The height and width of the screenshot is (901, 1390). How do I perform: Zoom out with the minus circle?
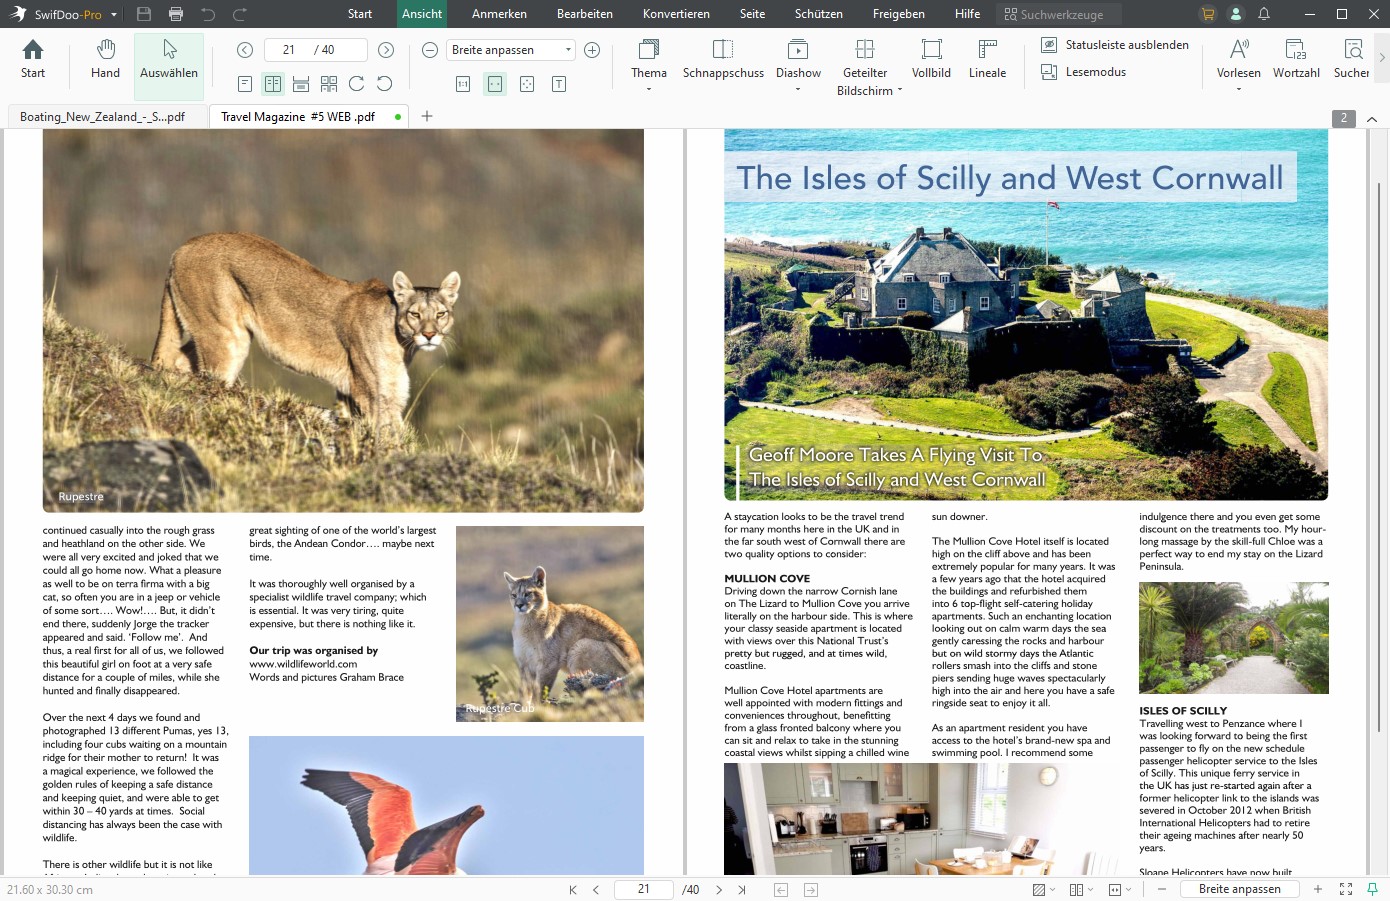click(430, 50)
